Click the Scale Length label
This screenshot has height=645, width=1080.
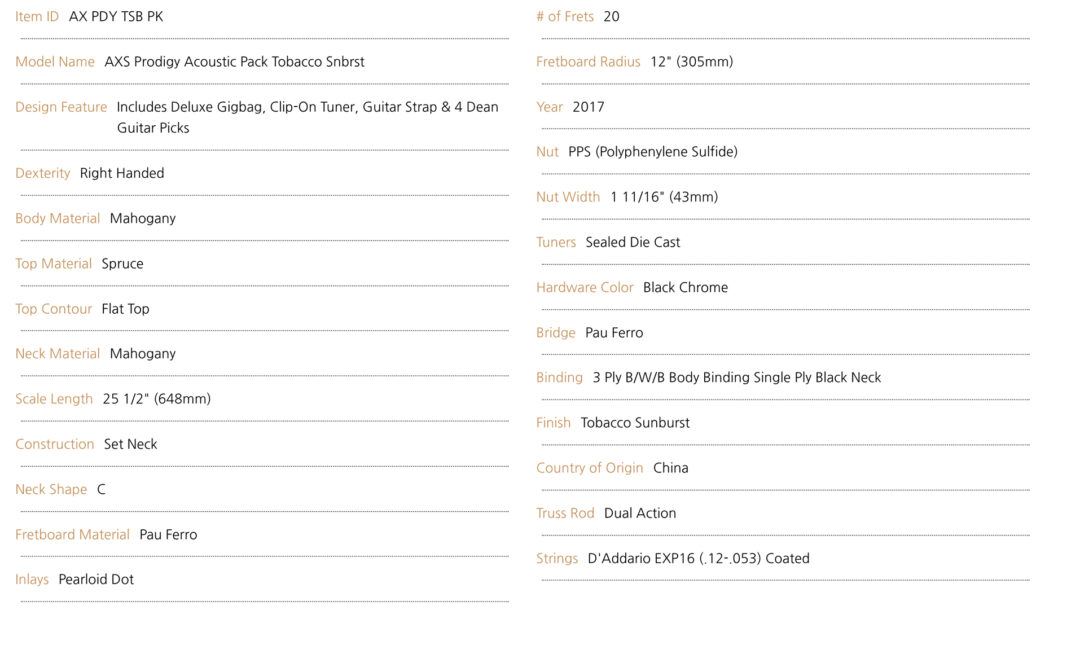tap(54, 399)
